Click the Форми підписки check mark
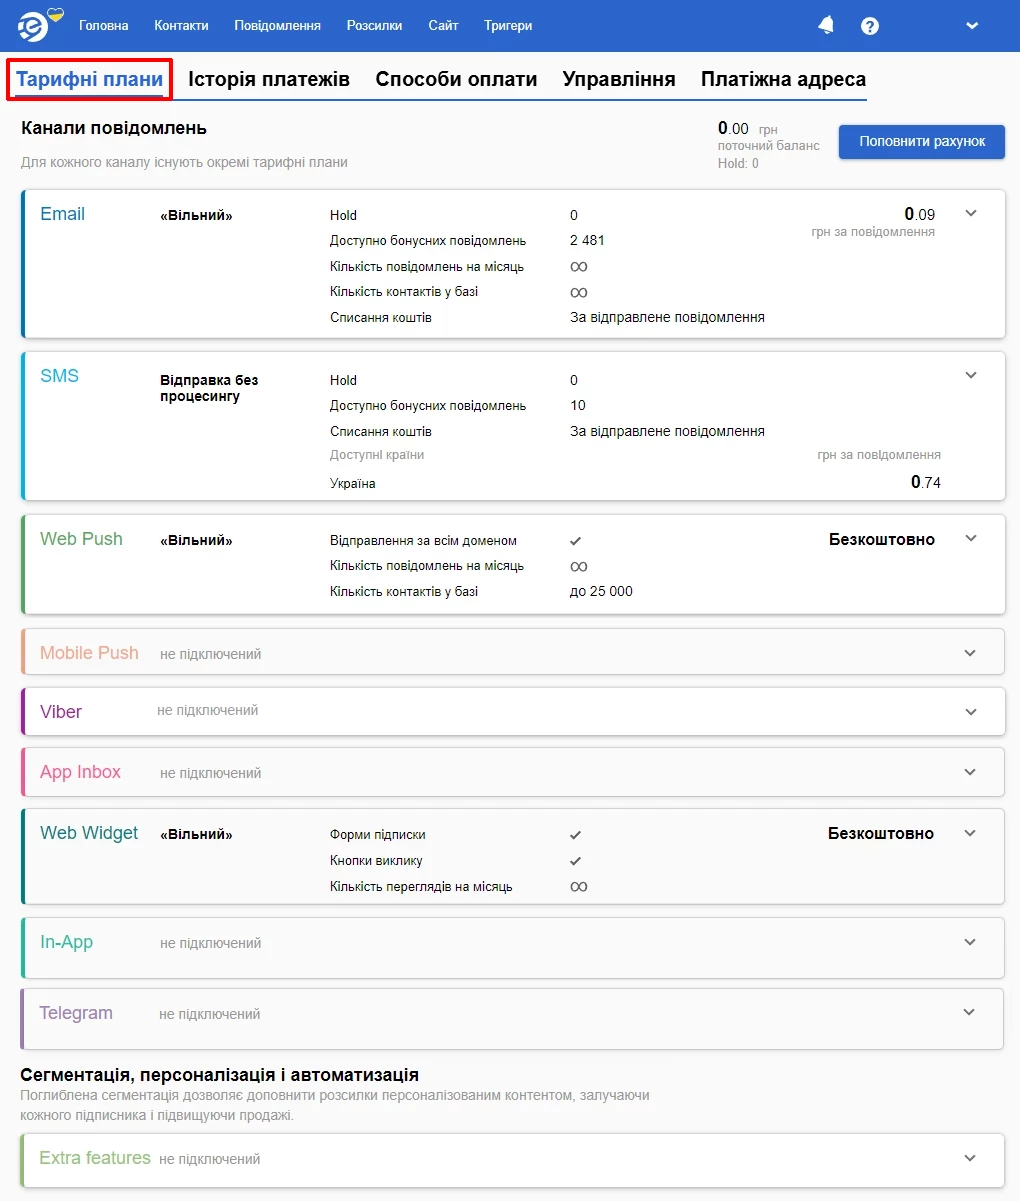 point(576,835)
